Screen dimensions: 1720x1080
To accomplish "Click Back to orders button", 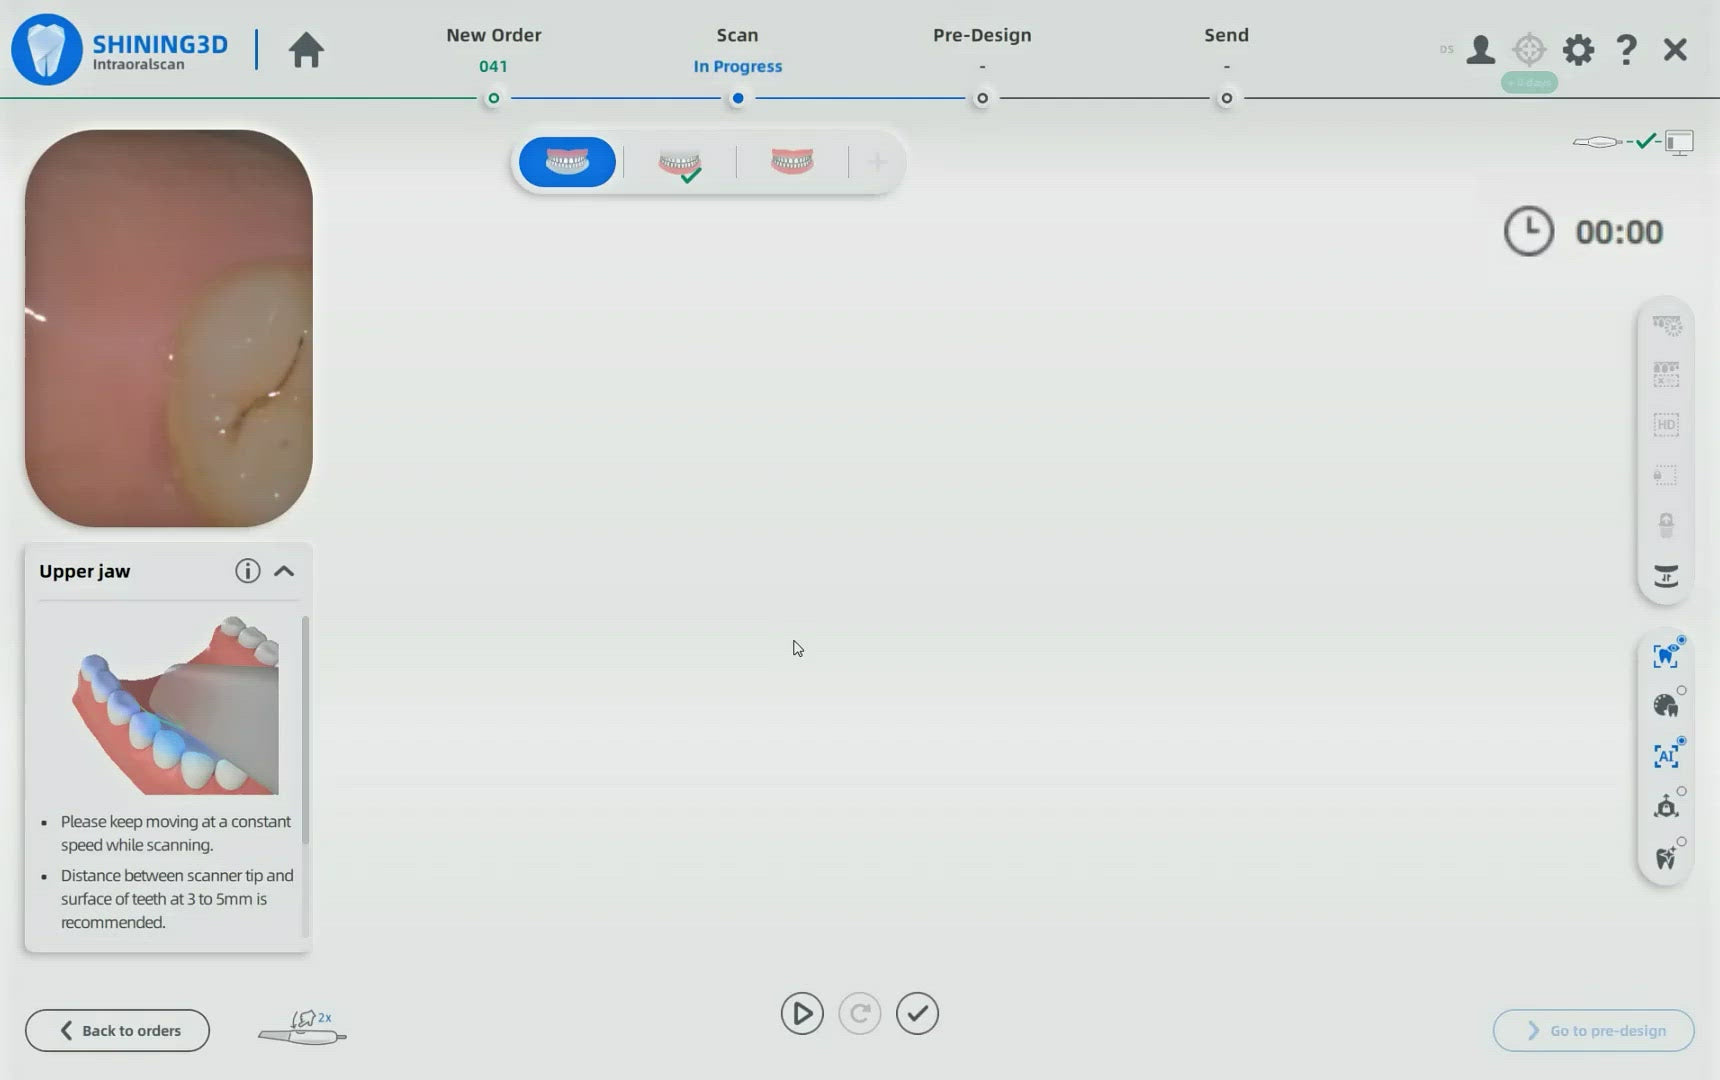I will coord(118,1030).
